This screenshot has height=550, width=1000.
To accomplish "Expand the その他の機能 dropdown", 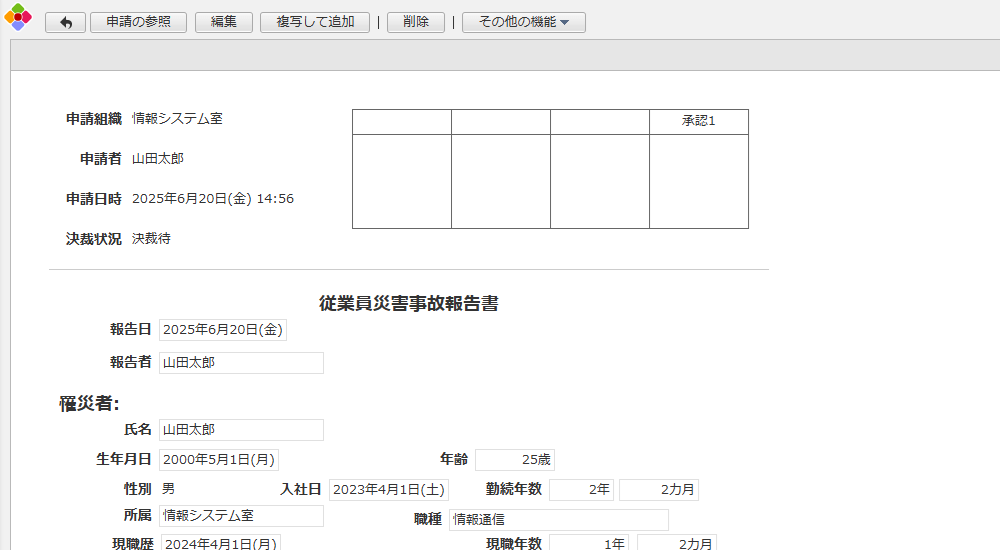I will coord(523,23).
